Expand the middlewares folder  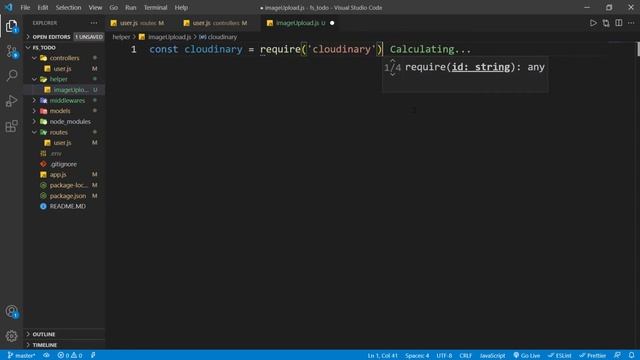(x=64, y=100)
